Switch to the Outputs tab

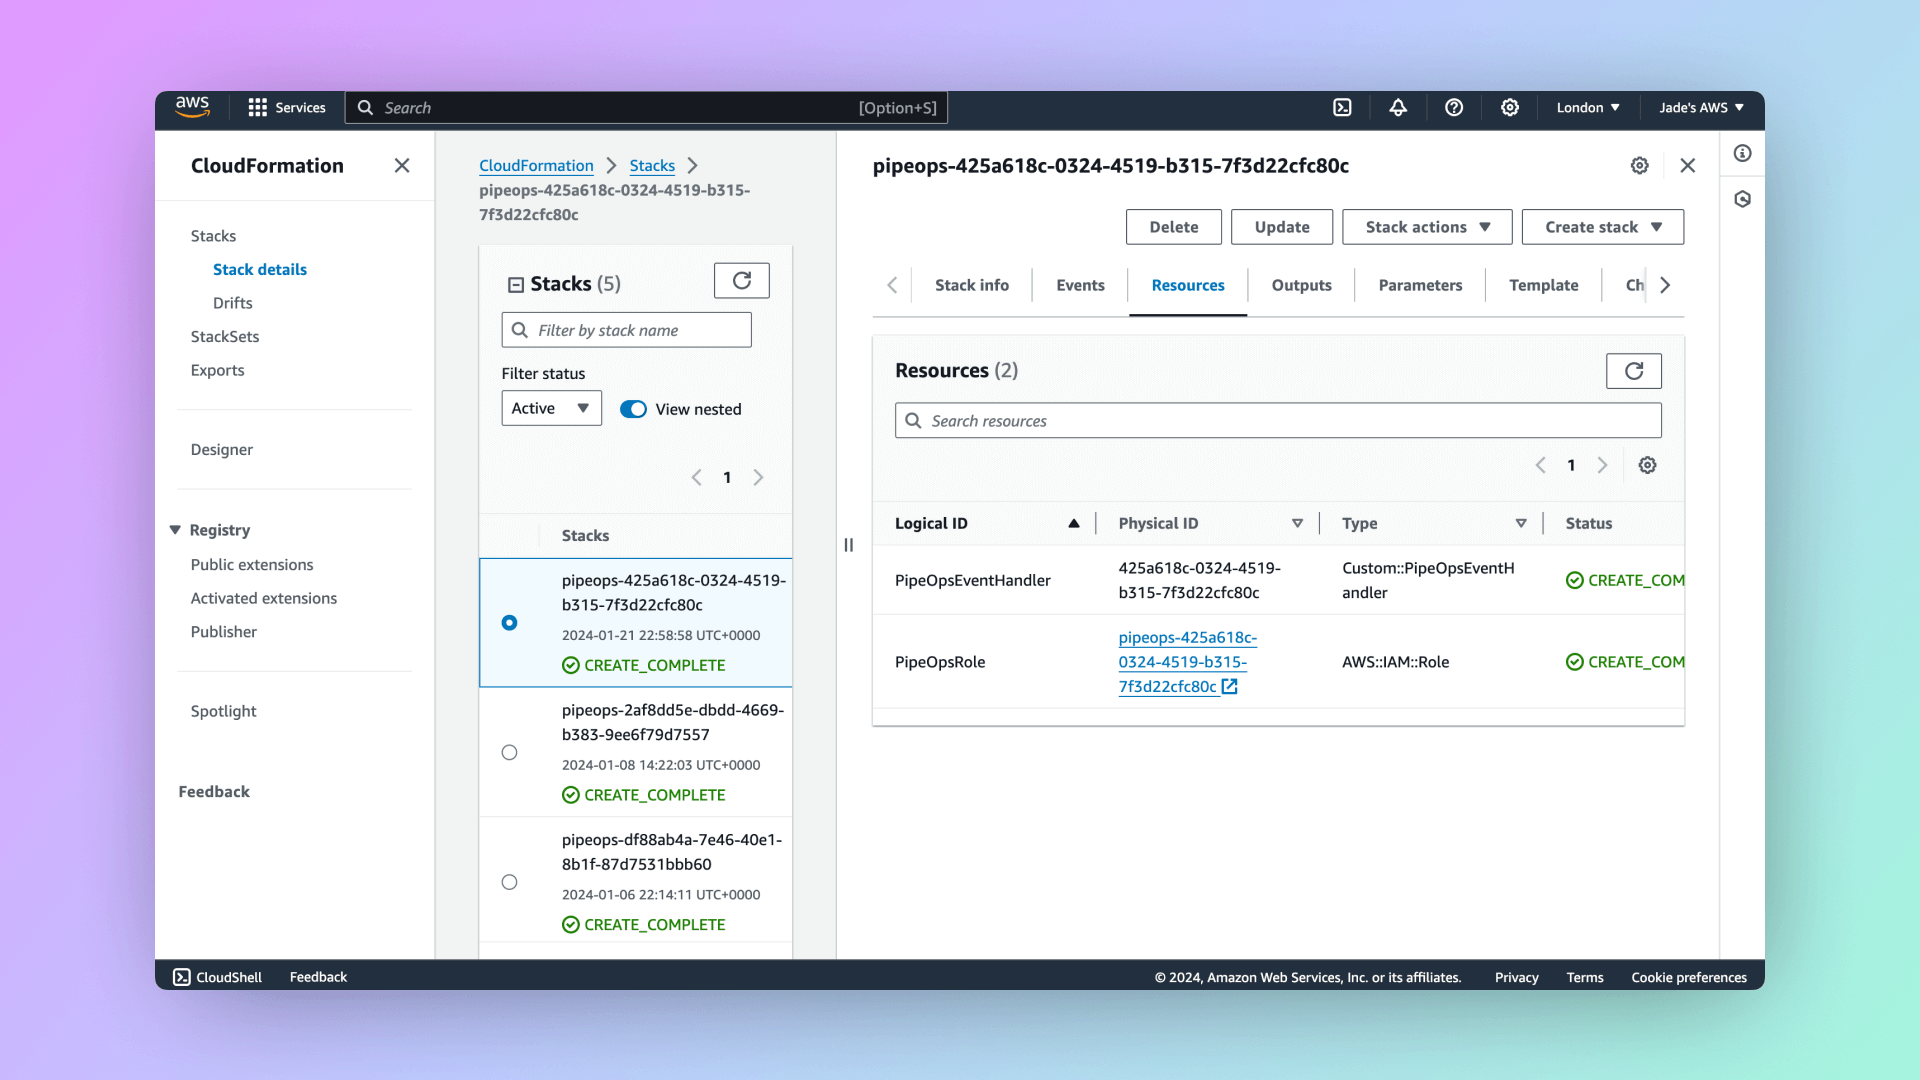tap(1302, 285)
